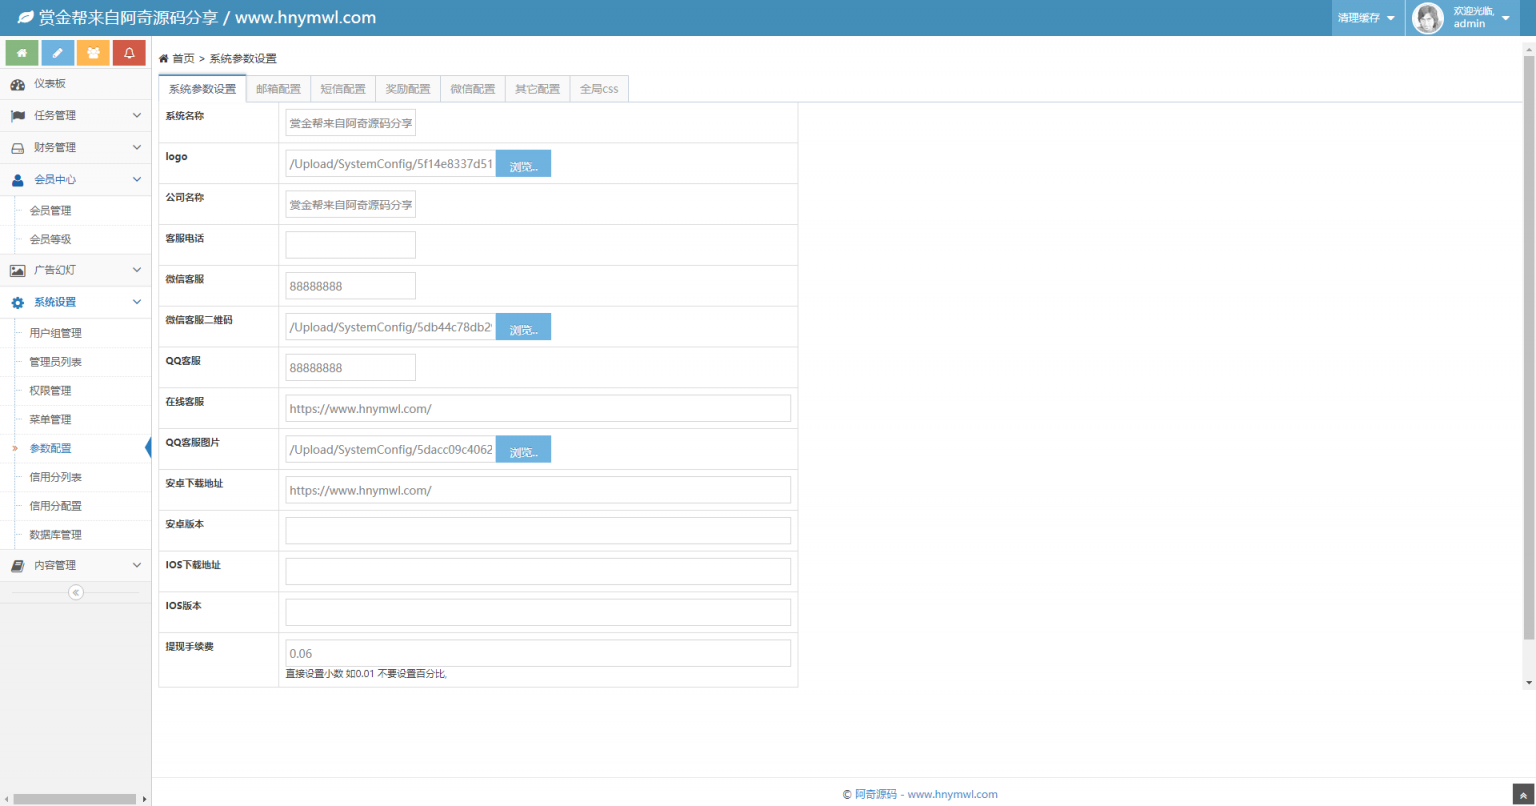
Task: Click the orange users shortcut icon
Action: coord(93,53)
